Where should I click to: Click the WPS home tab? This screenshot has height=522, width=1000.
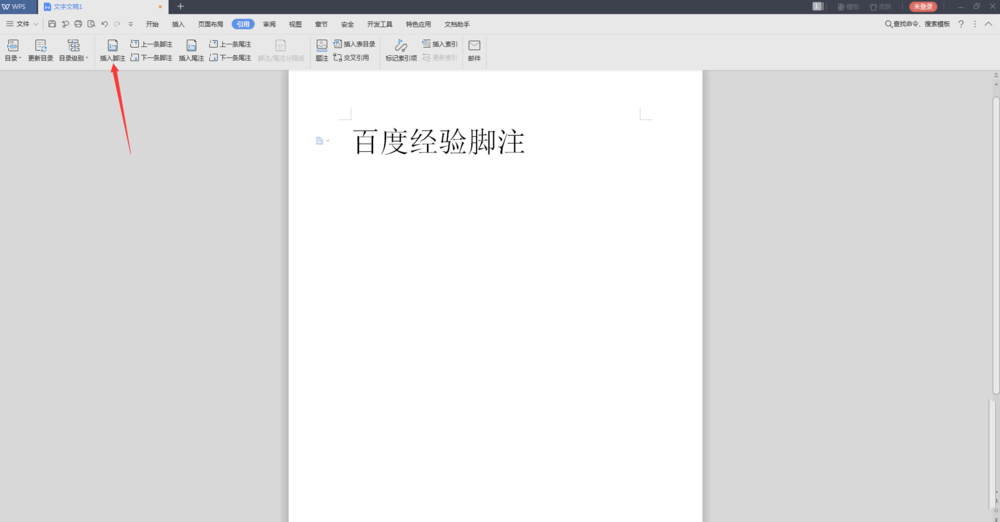18,6
